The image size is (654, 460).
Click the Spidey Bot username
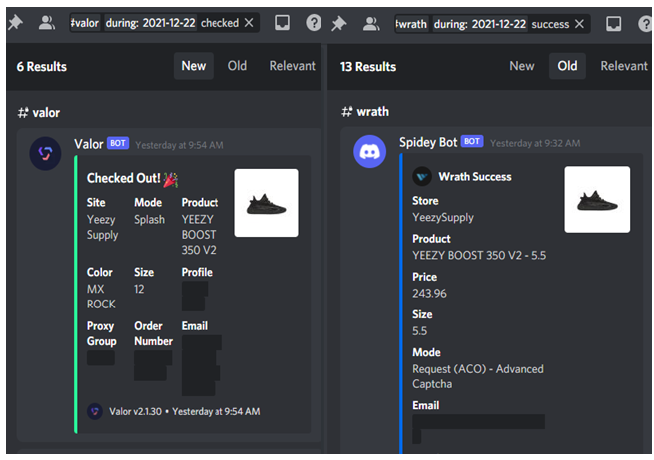428,143
